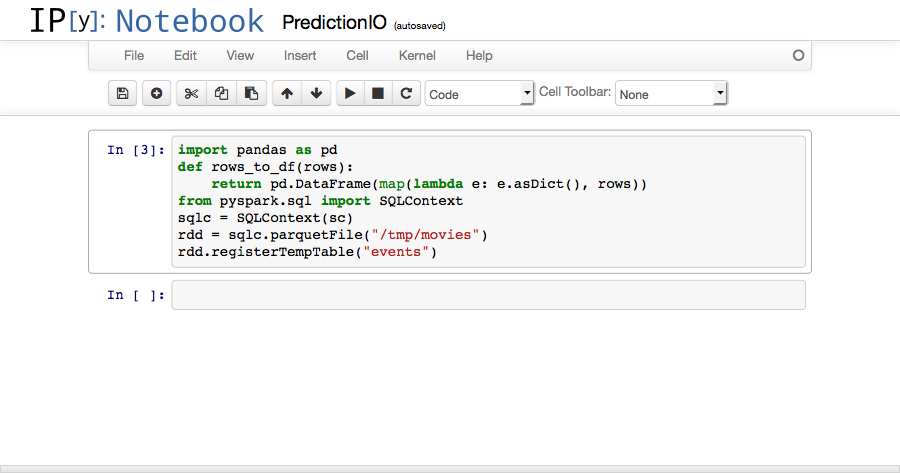Click the PredictionIO notebook title
Viewport: 900px width, 473px height.
(335, 22)
